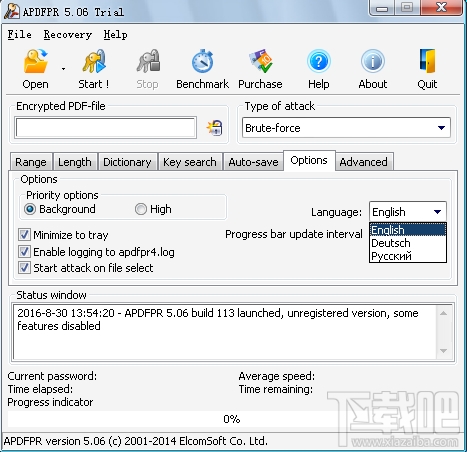Select the Options tab
Screen dimensions: 467x452
point(309,160)
